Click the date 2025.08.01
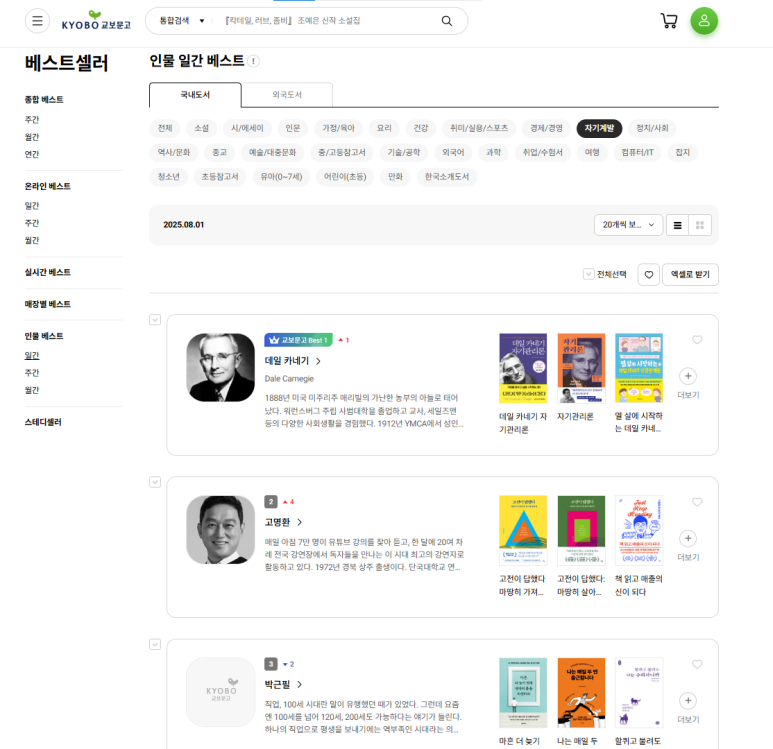The width and height of the screenshot is (773, 749). click(183, 225)
